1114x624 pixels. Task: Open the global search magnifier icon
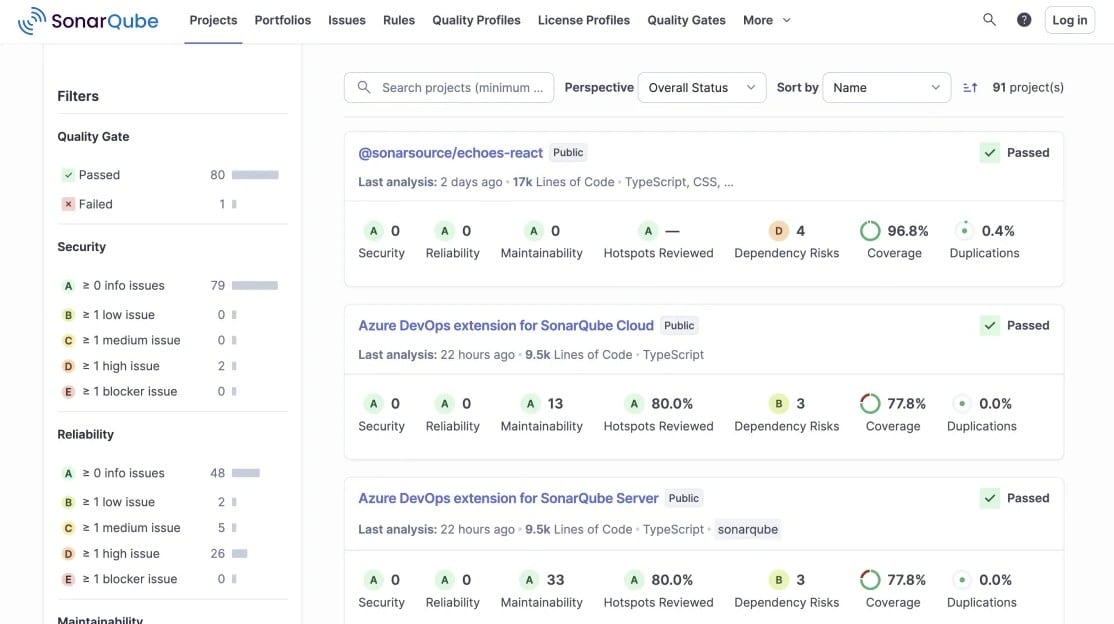pyautogui.click(x=989, y=19)
